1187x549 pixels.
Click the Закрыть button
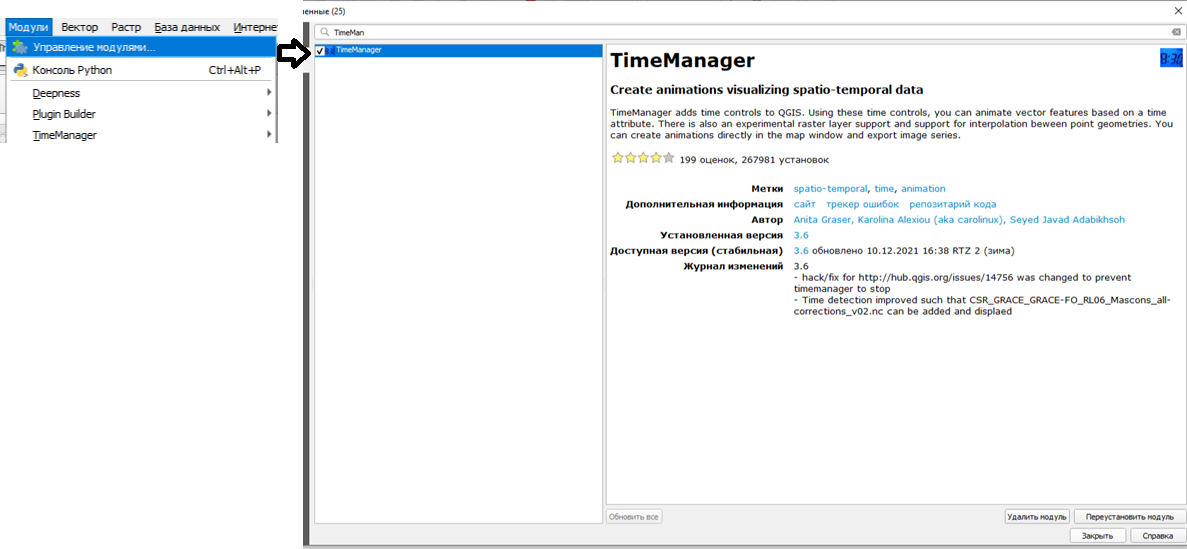coord(1097,535)
